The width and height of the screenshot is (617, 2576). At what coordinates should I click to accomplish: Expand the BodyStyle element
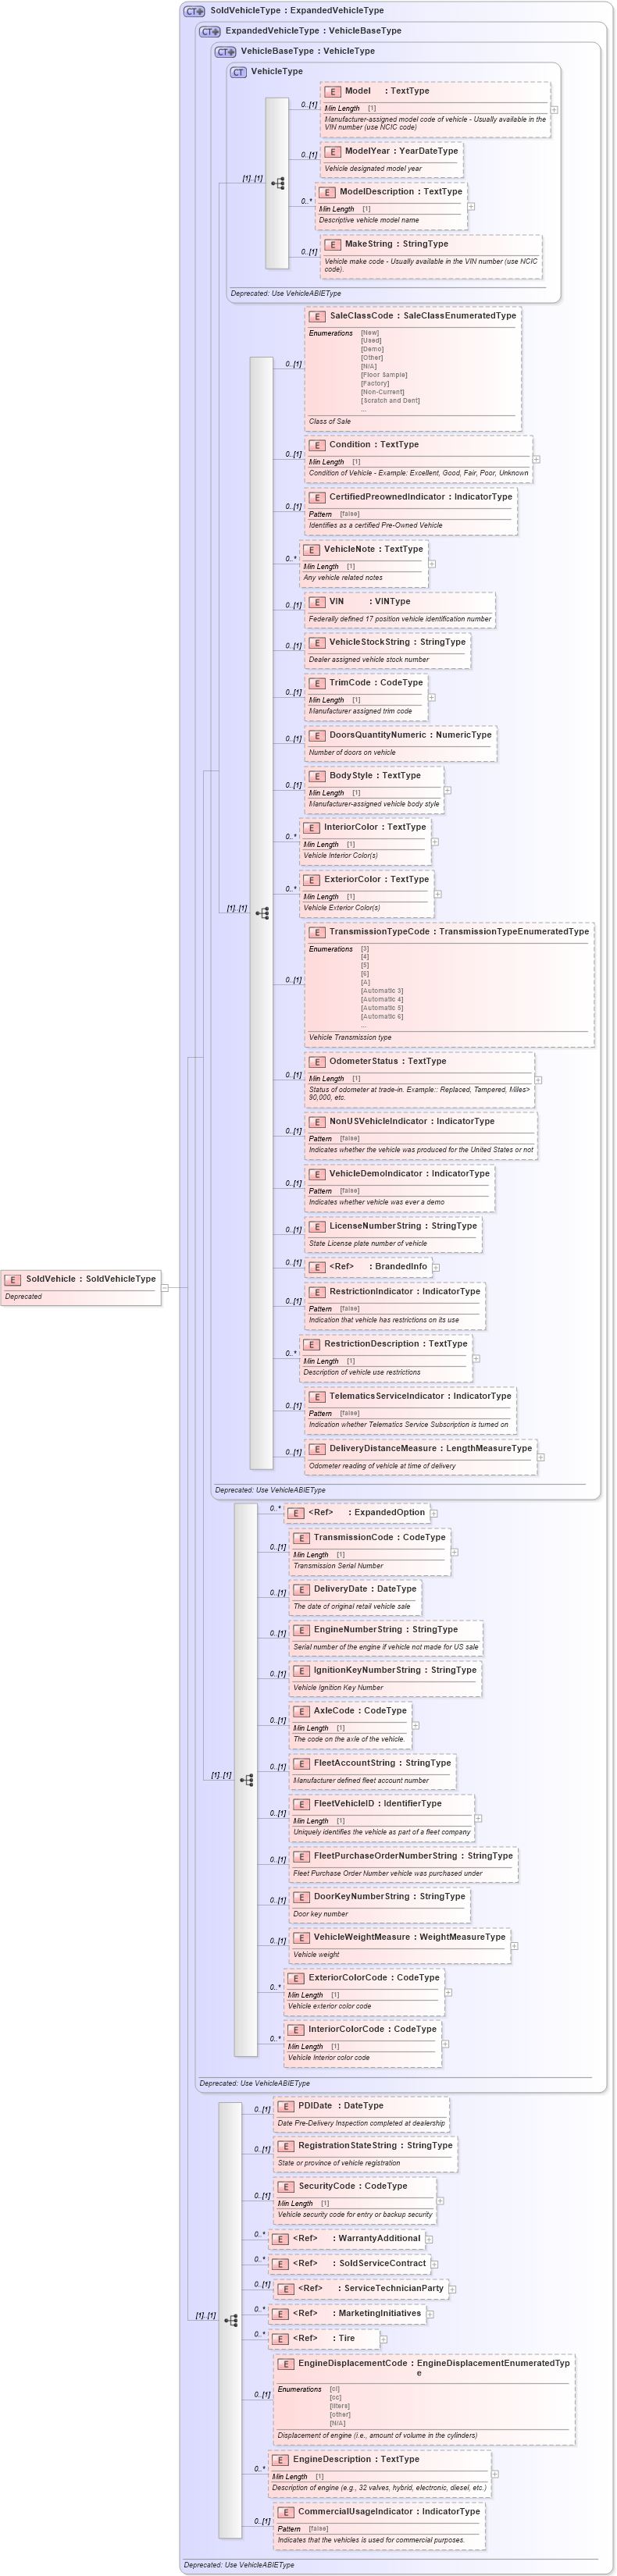[448, 790]
